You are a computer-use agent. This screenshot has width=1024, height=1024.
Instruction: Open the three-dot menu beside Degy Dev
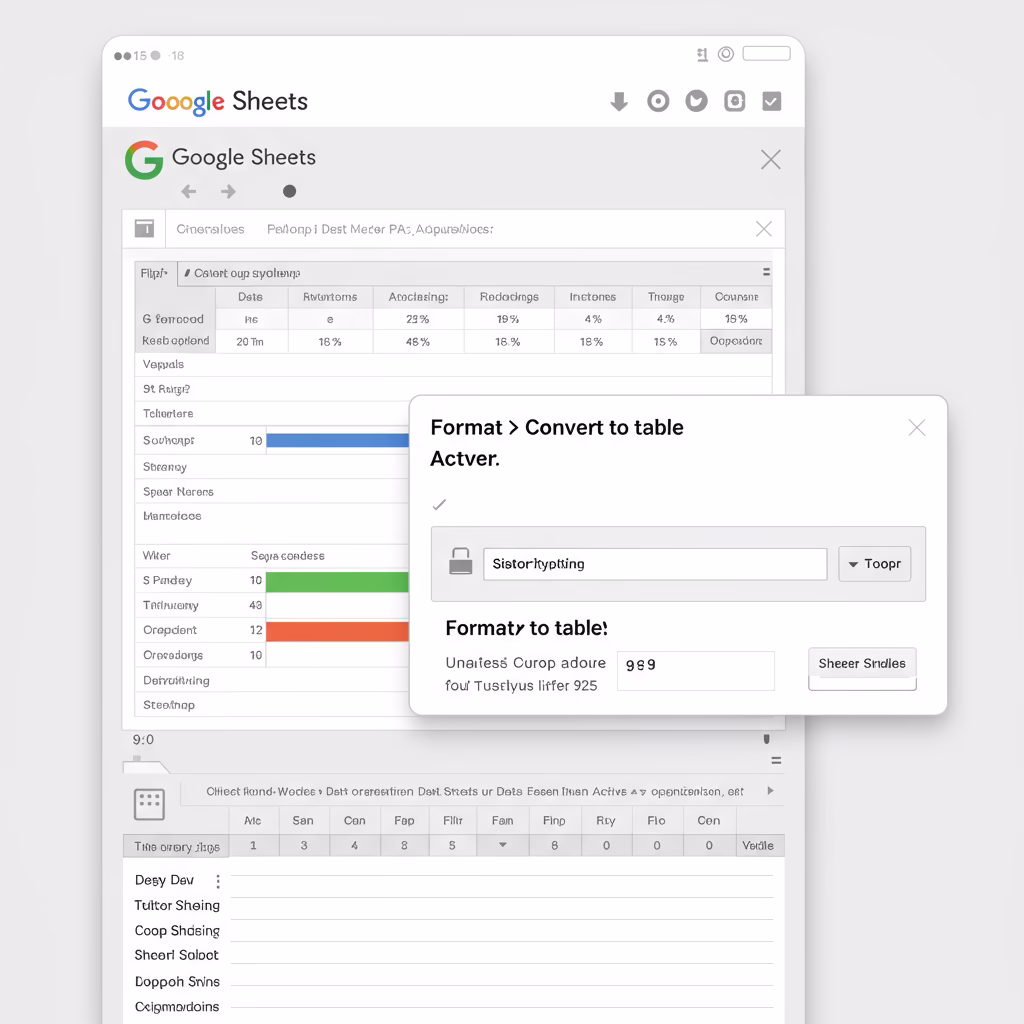[x=218, y=882]
